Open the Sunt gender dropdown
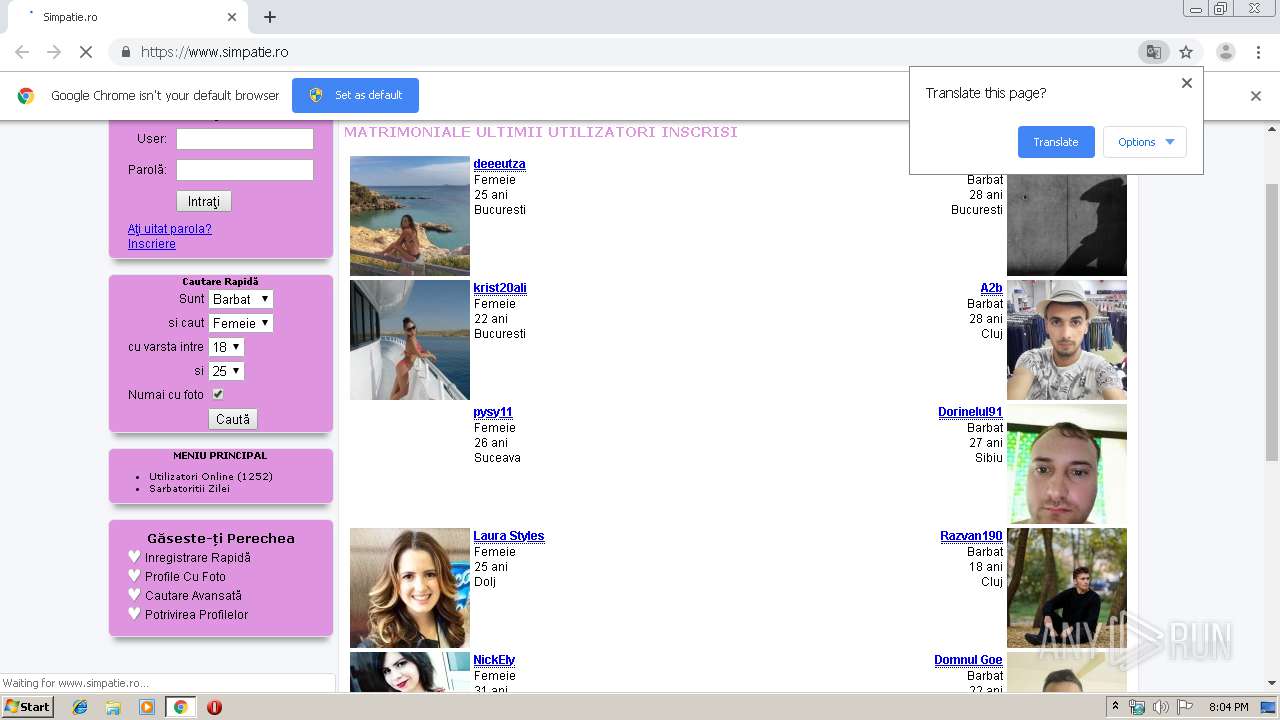This screenshot has width=1280, height=720. tap(241, 299)
